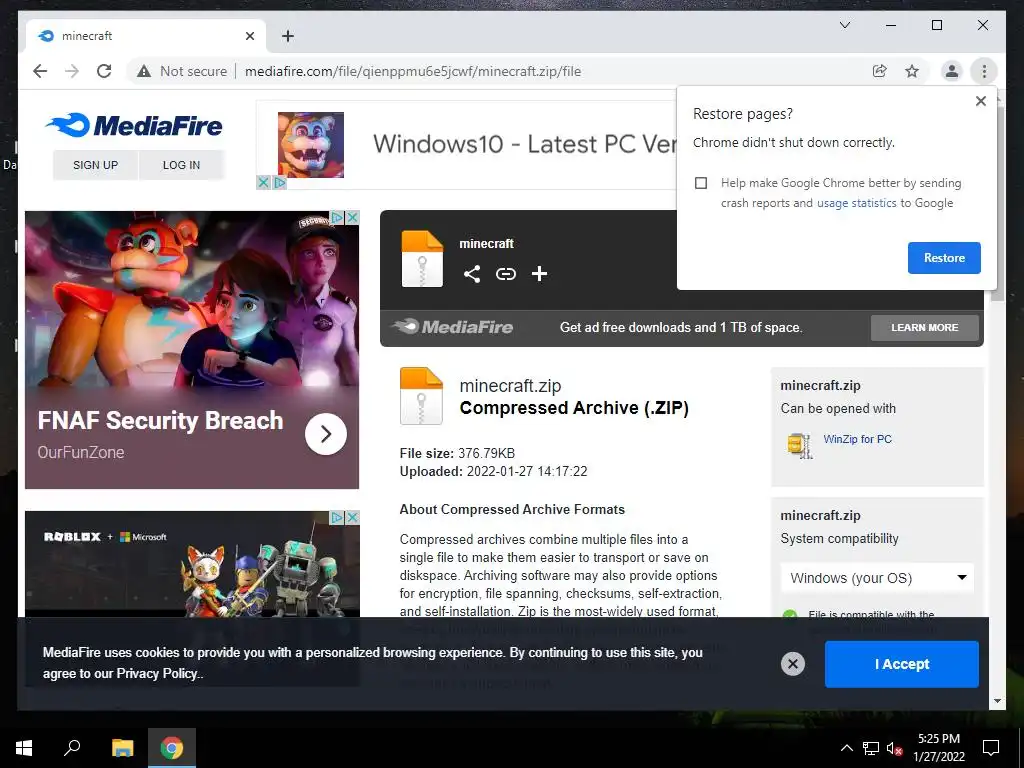Click the FNAF Security Breach ad title
The image size is (1024, 768).
point(160,421)
